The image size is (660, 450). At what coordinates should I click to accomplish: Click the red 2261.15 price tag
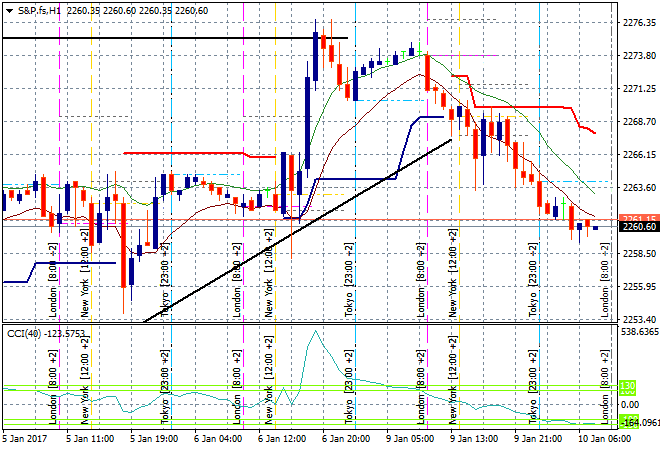point(638,218)
